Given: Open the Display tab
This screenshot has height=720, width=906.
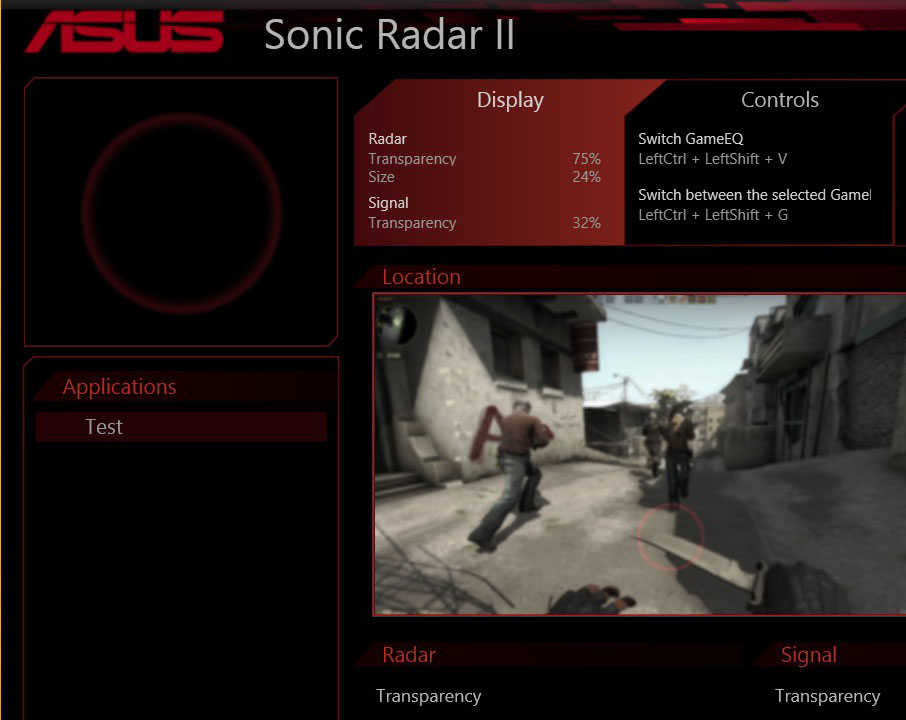Looking at the screenshot, I should pyautogui.click(x=510, y=100).
